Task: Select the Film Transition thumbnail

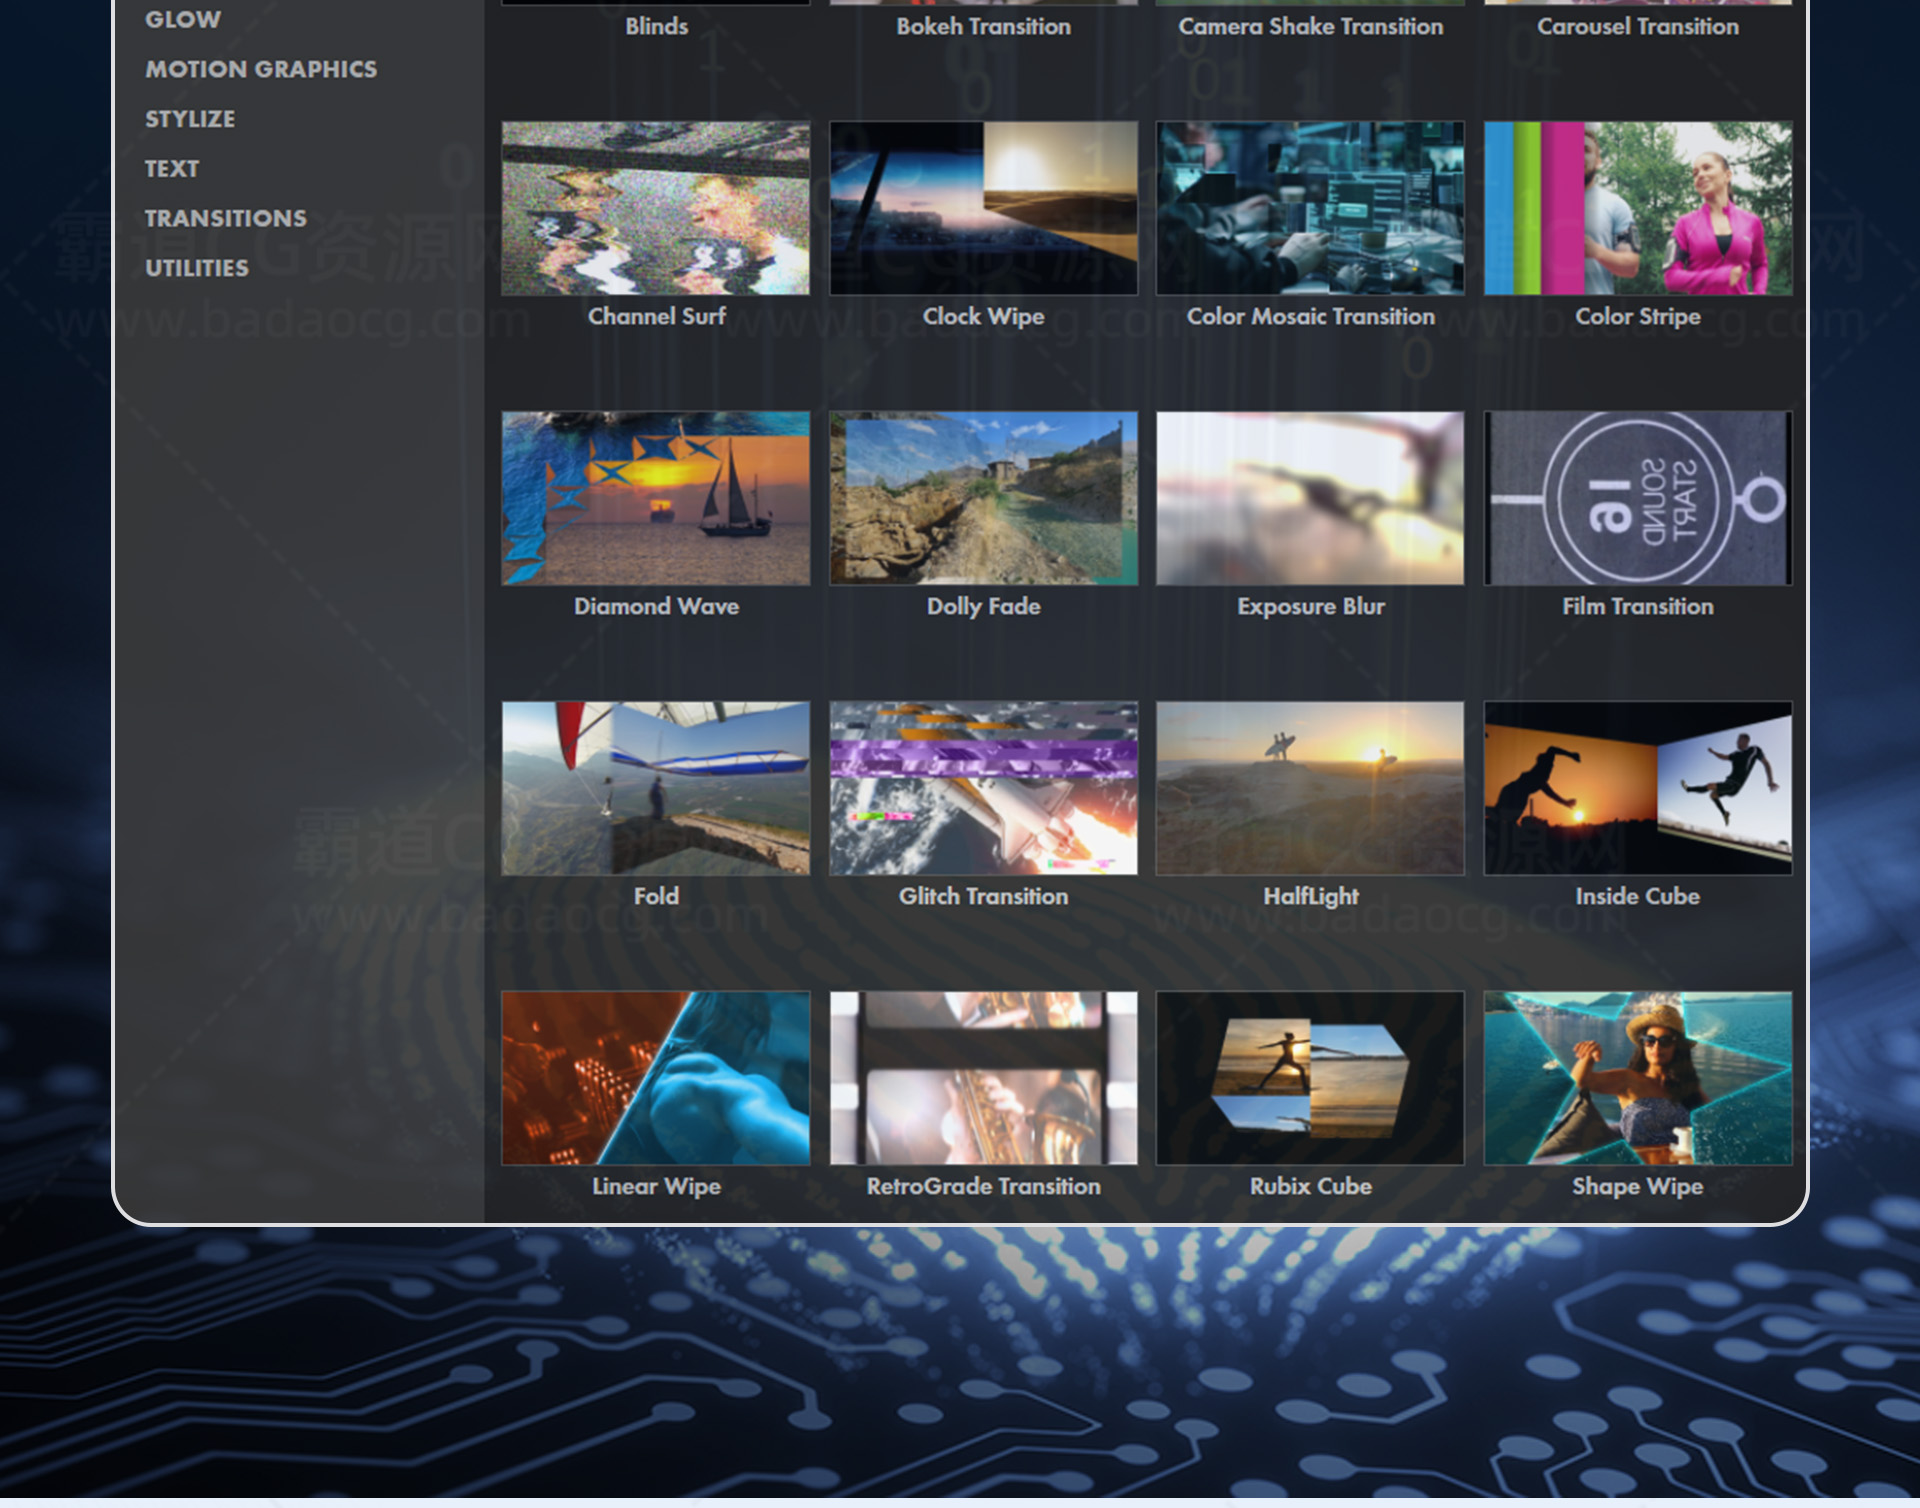Action: (x=1637, y=498)
